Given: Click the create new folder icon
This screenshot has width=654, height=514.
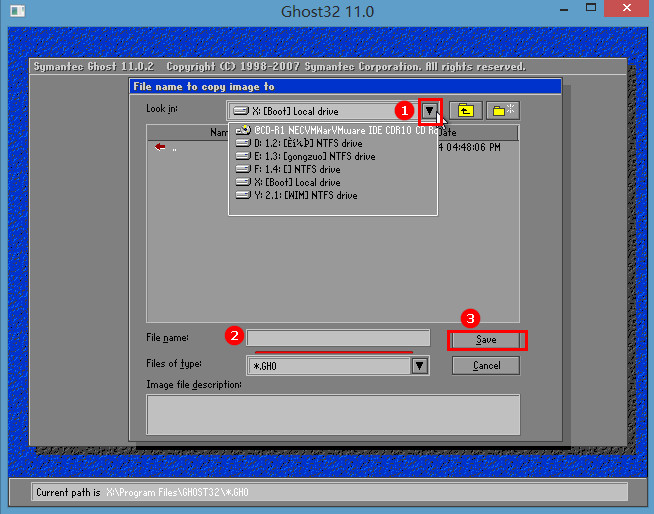Looking at the screenshot, I should [x=503, y=111].
